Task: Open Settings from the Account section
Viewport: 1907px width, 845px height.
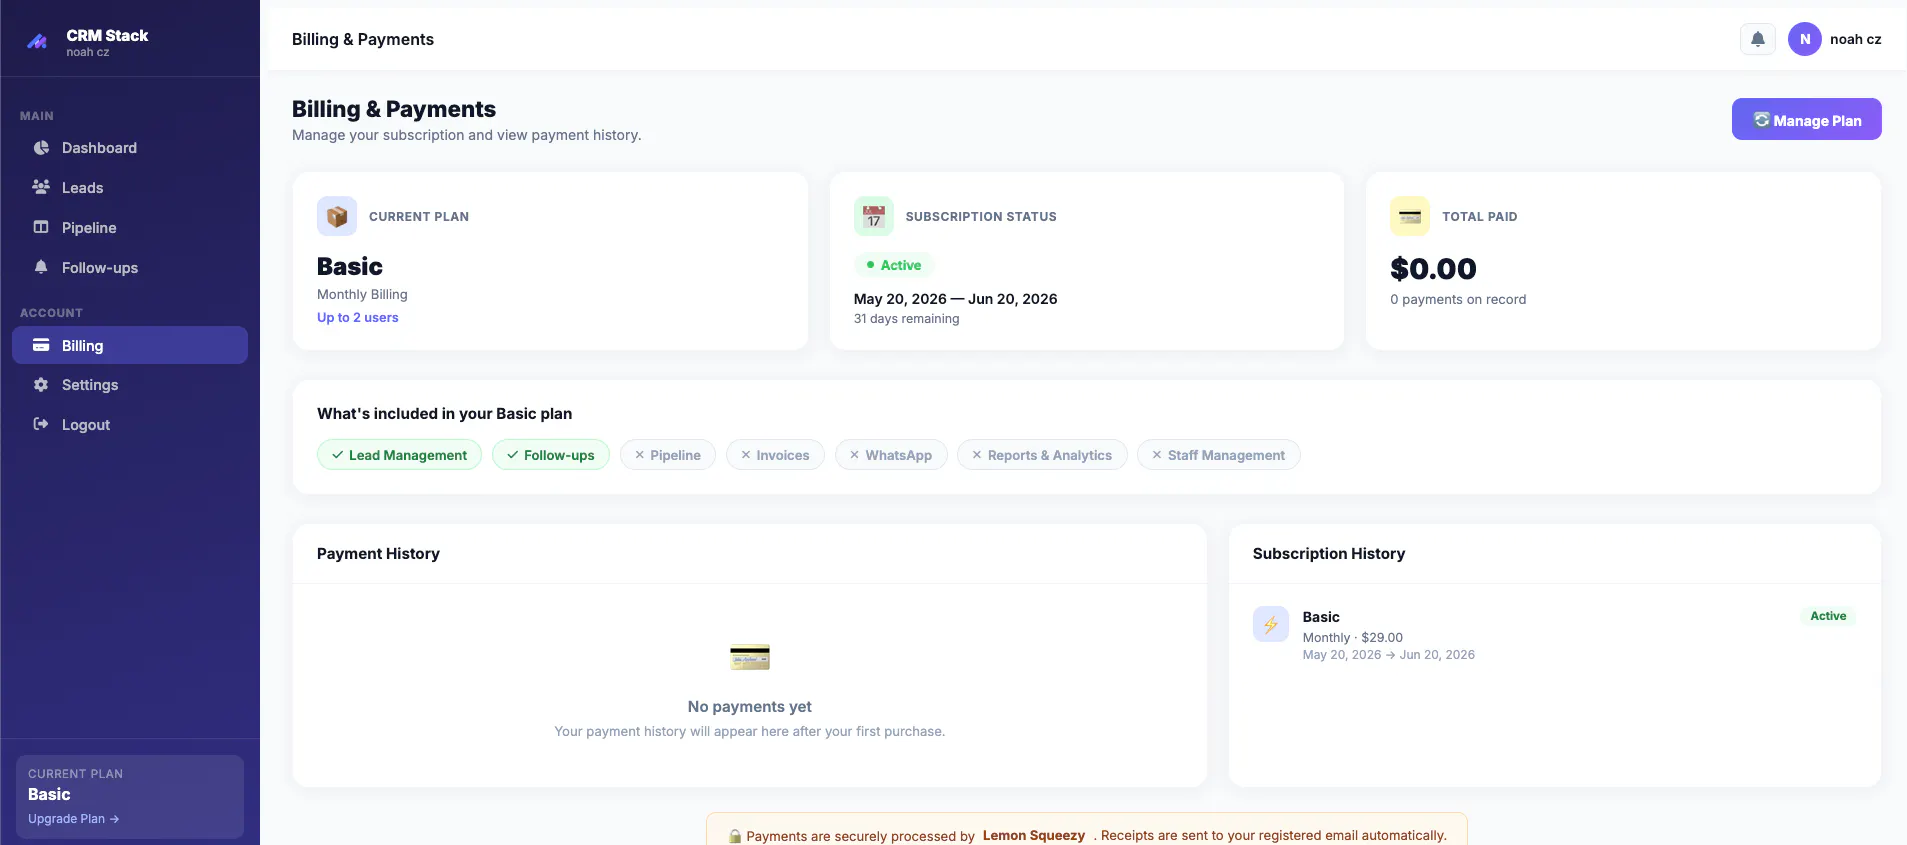Action: coord(130,385)
